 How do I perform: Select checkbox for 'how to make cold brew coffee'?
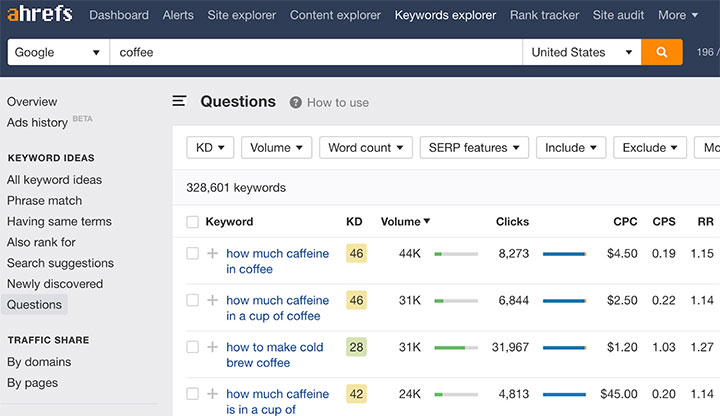click(x=193, y=347)
